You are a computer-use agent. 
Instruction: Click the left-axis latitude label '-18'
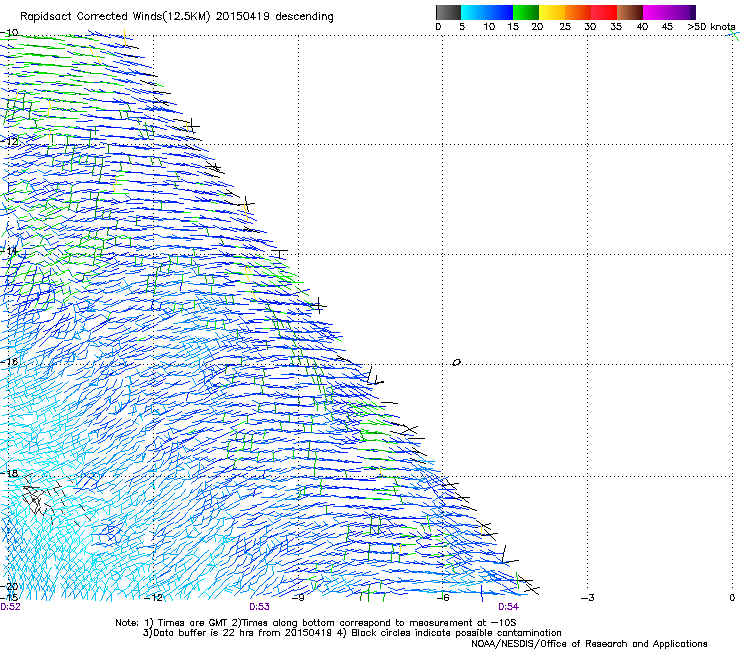click(x=9, y=473)
